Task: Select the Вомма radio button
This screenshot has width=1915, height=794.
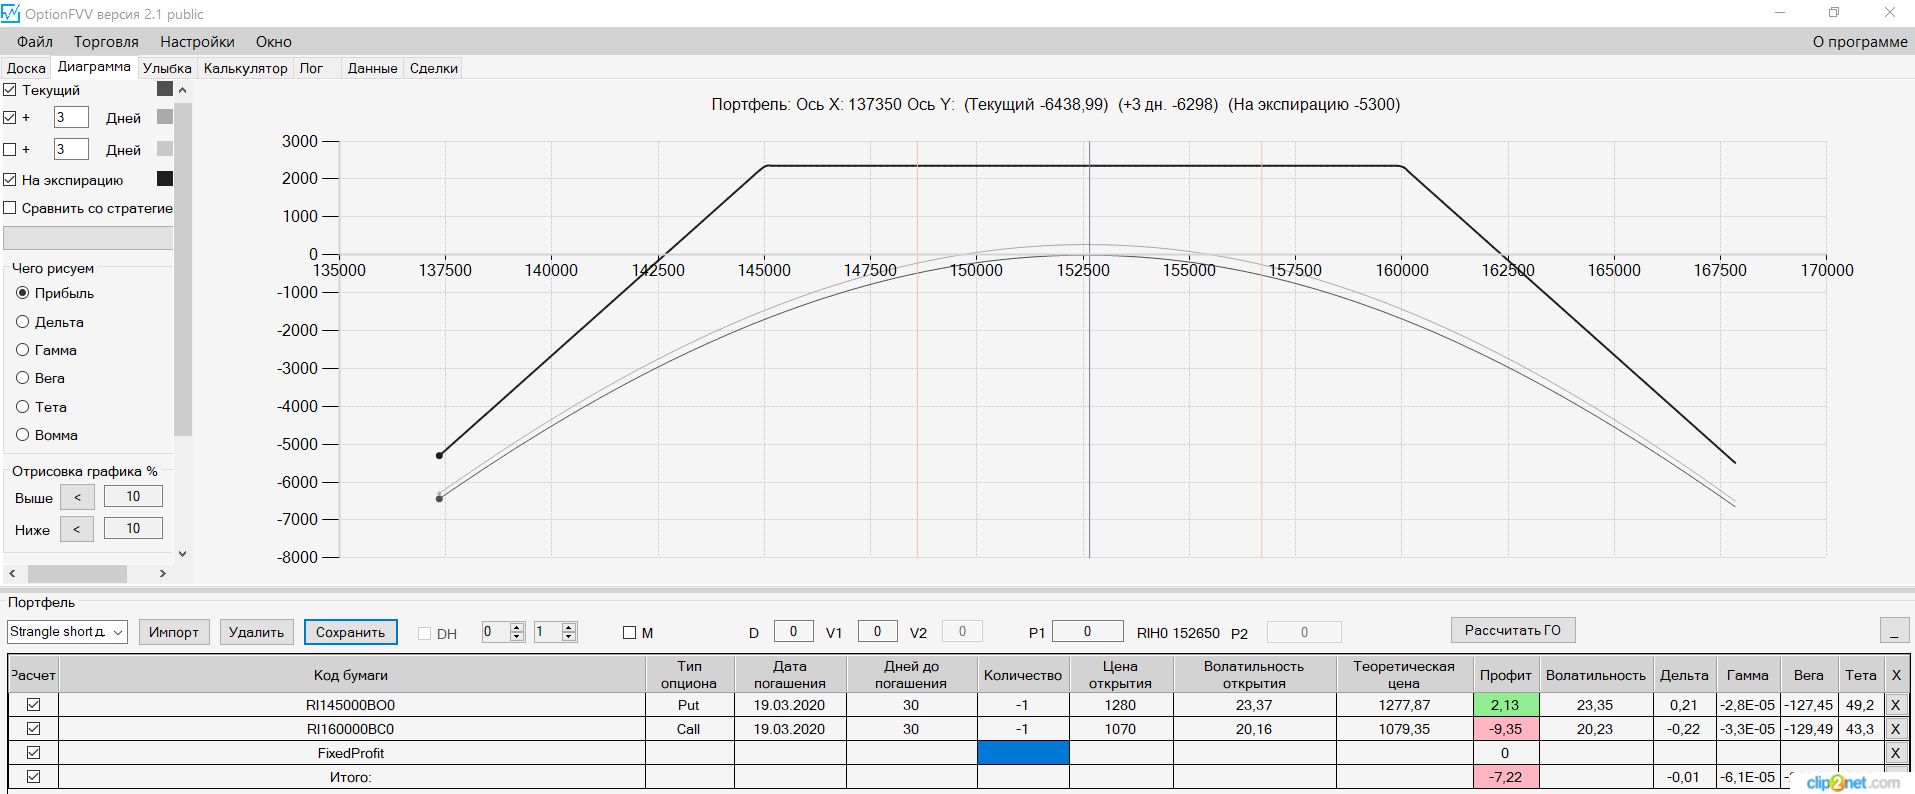Action: 22,435
